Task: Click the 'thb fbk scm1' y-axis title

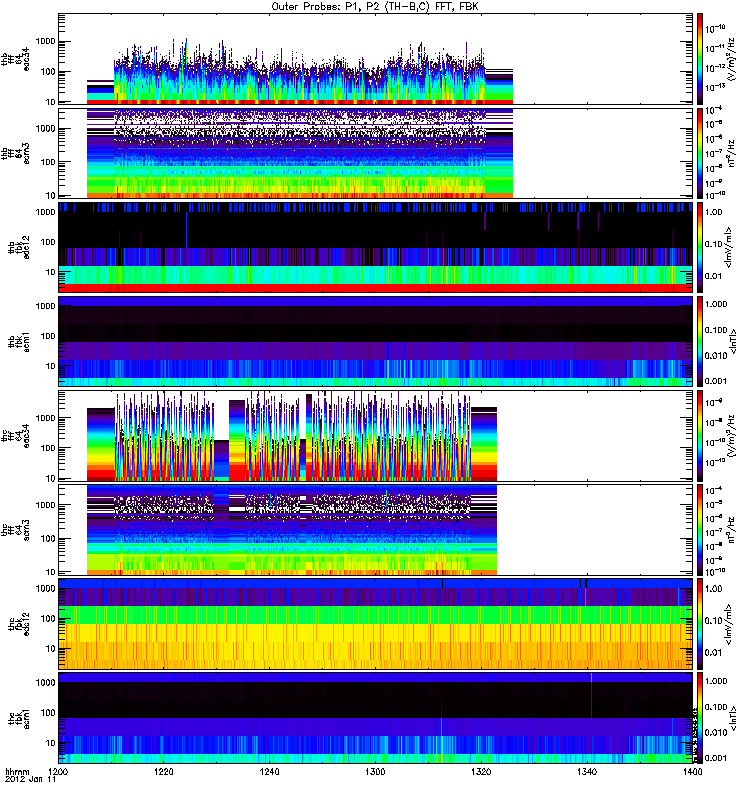Action: tap(18, 341)
